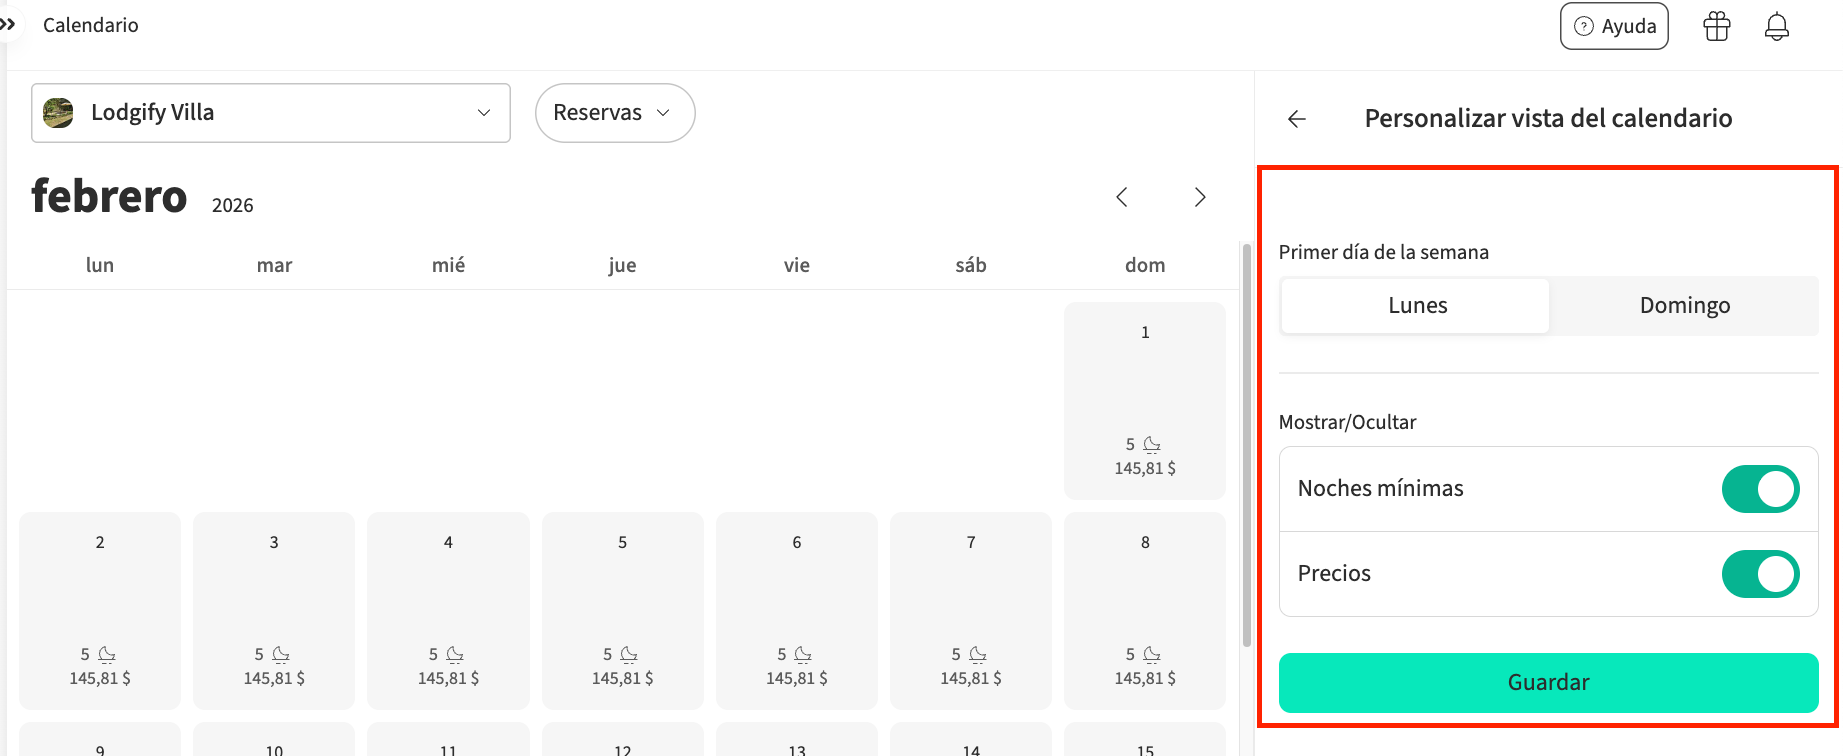
Task: Expand the sidebar with double chevron
Action: point(8,24)
